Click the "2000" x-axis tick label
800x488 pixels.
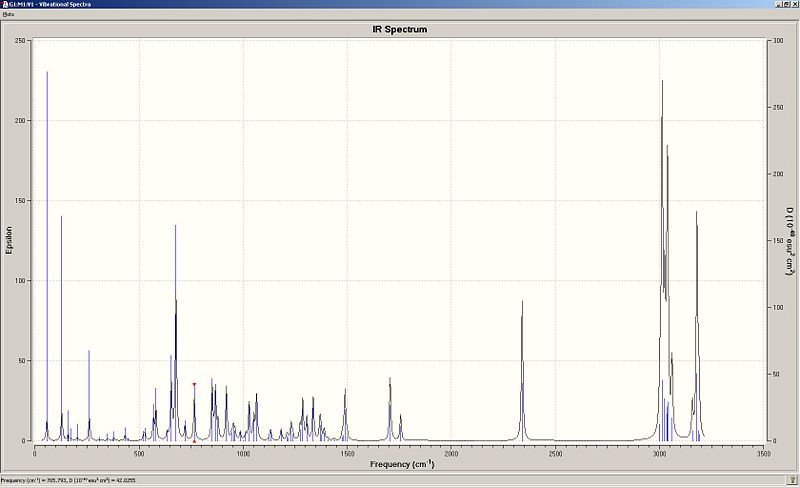pos(451,453)
